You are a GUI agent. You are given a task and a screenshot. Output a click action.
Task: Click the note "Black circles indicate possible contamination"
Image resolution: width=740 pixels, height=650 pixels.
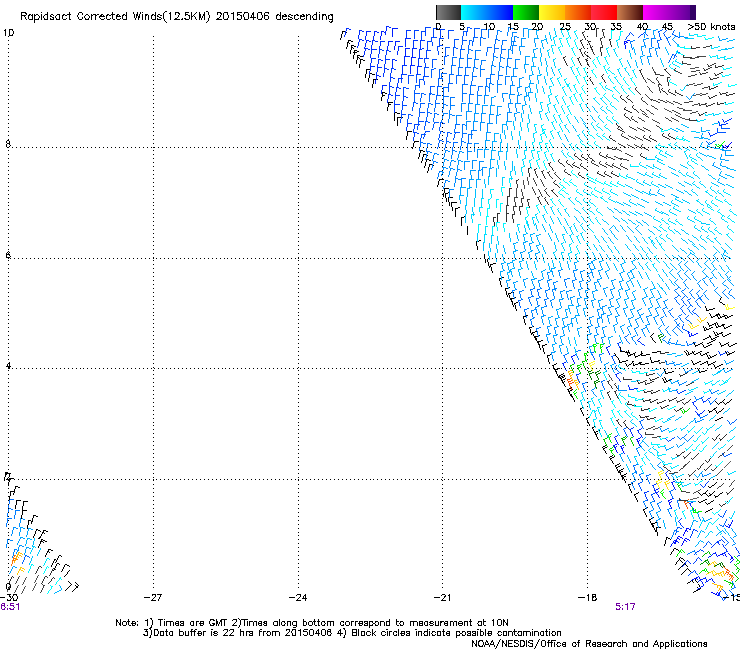tap(456, 633)
